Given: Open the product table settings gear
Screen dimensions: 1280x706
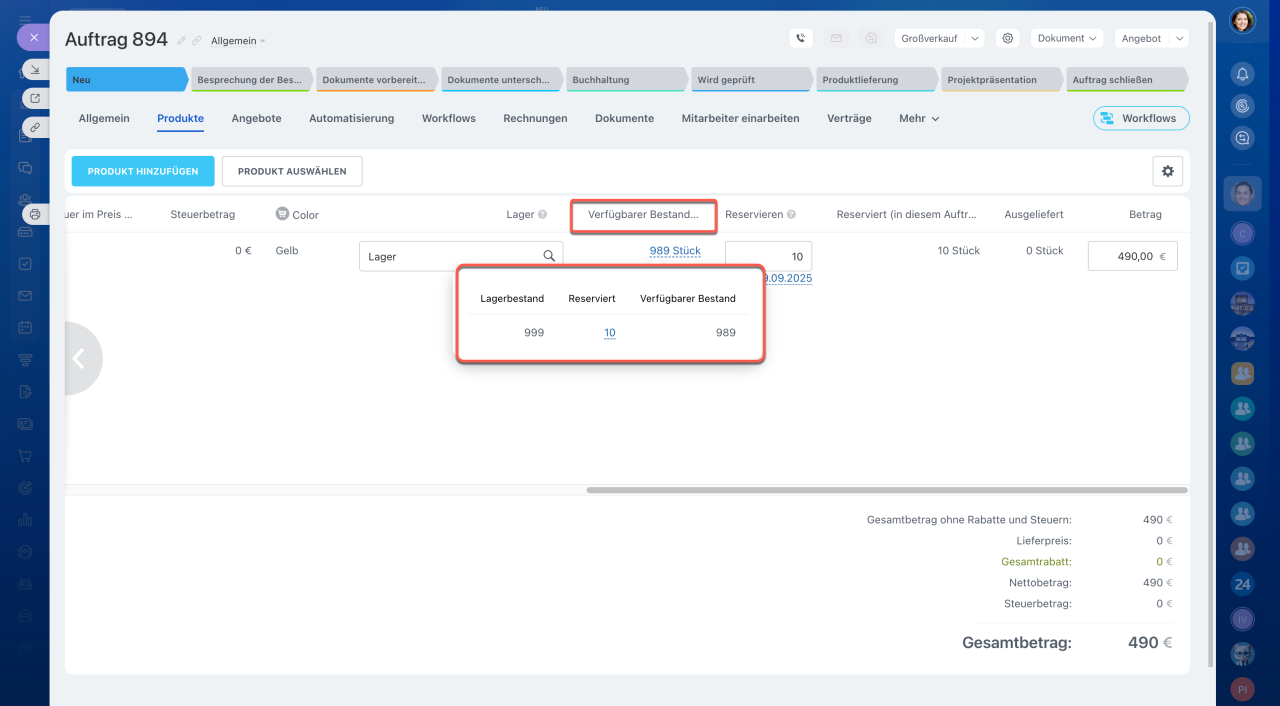Looking at the screenshot, I should tap(1167, 171).
